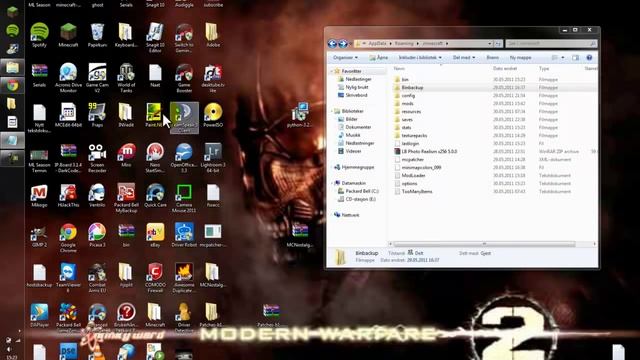Click the Explorer back arrow button
The image size is (640, 360).
click(x=332, y=43)
